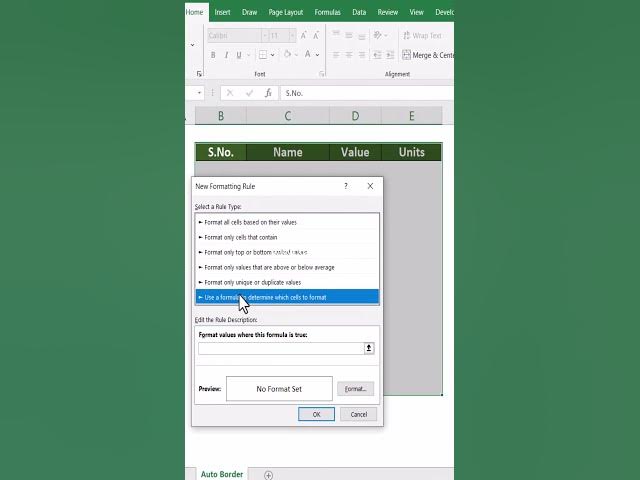Screen dimensions: 640x480
Task: Click the Decrease Indent icon
Action: pyautogui.click(x=377, y=55)
